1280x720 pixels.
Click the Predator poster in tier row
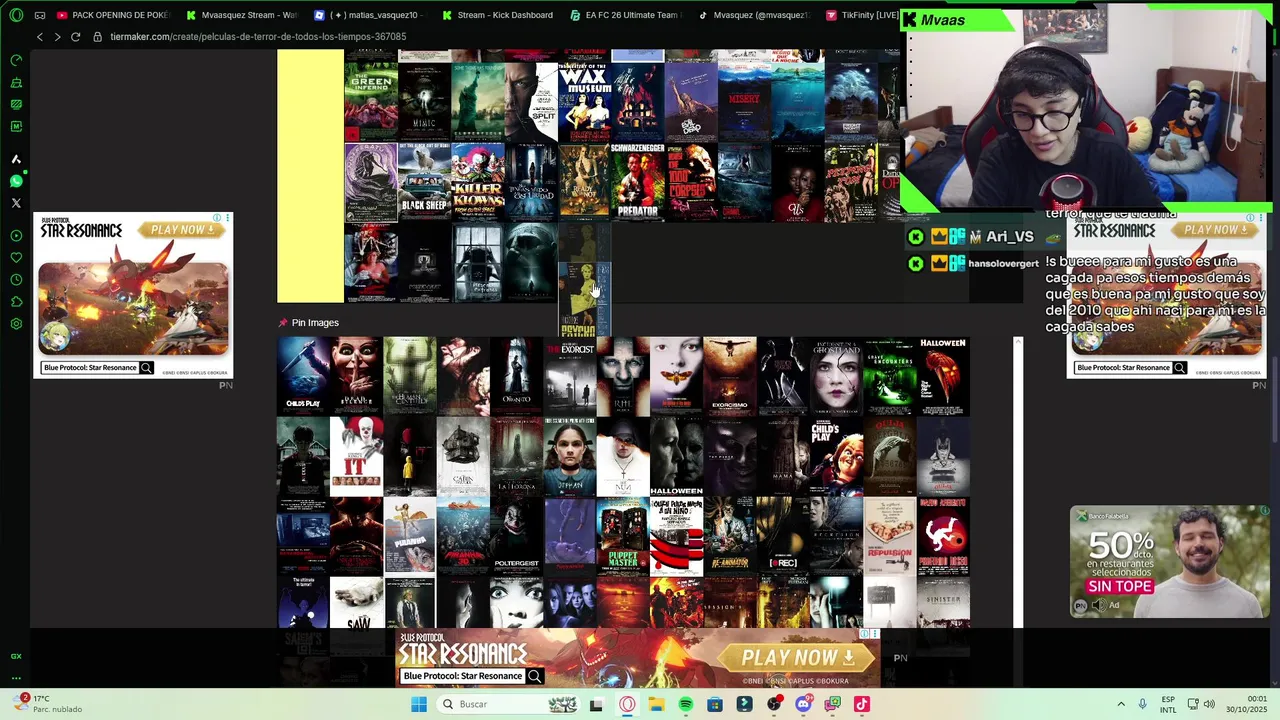click(638, 182)
